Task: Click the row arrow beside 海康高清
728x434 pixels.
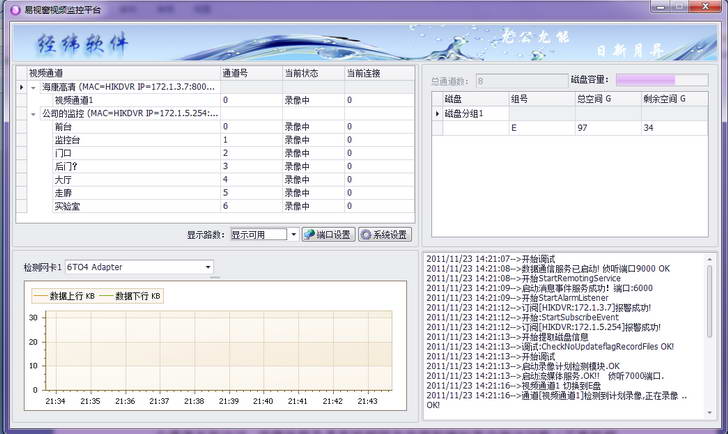Action: 21,87
